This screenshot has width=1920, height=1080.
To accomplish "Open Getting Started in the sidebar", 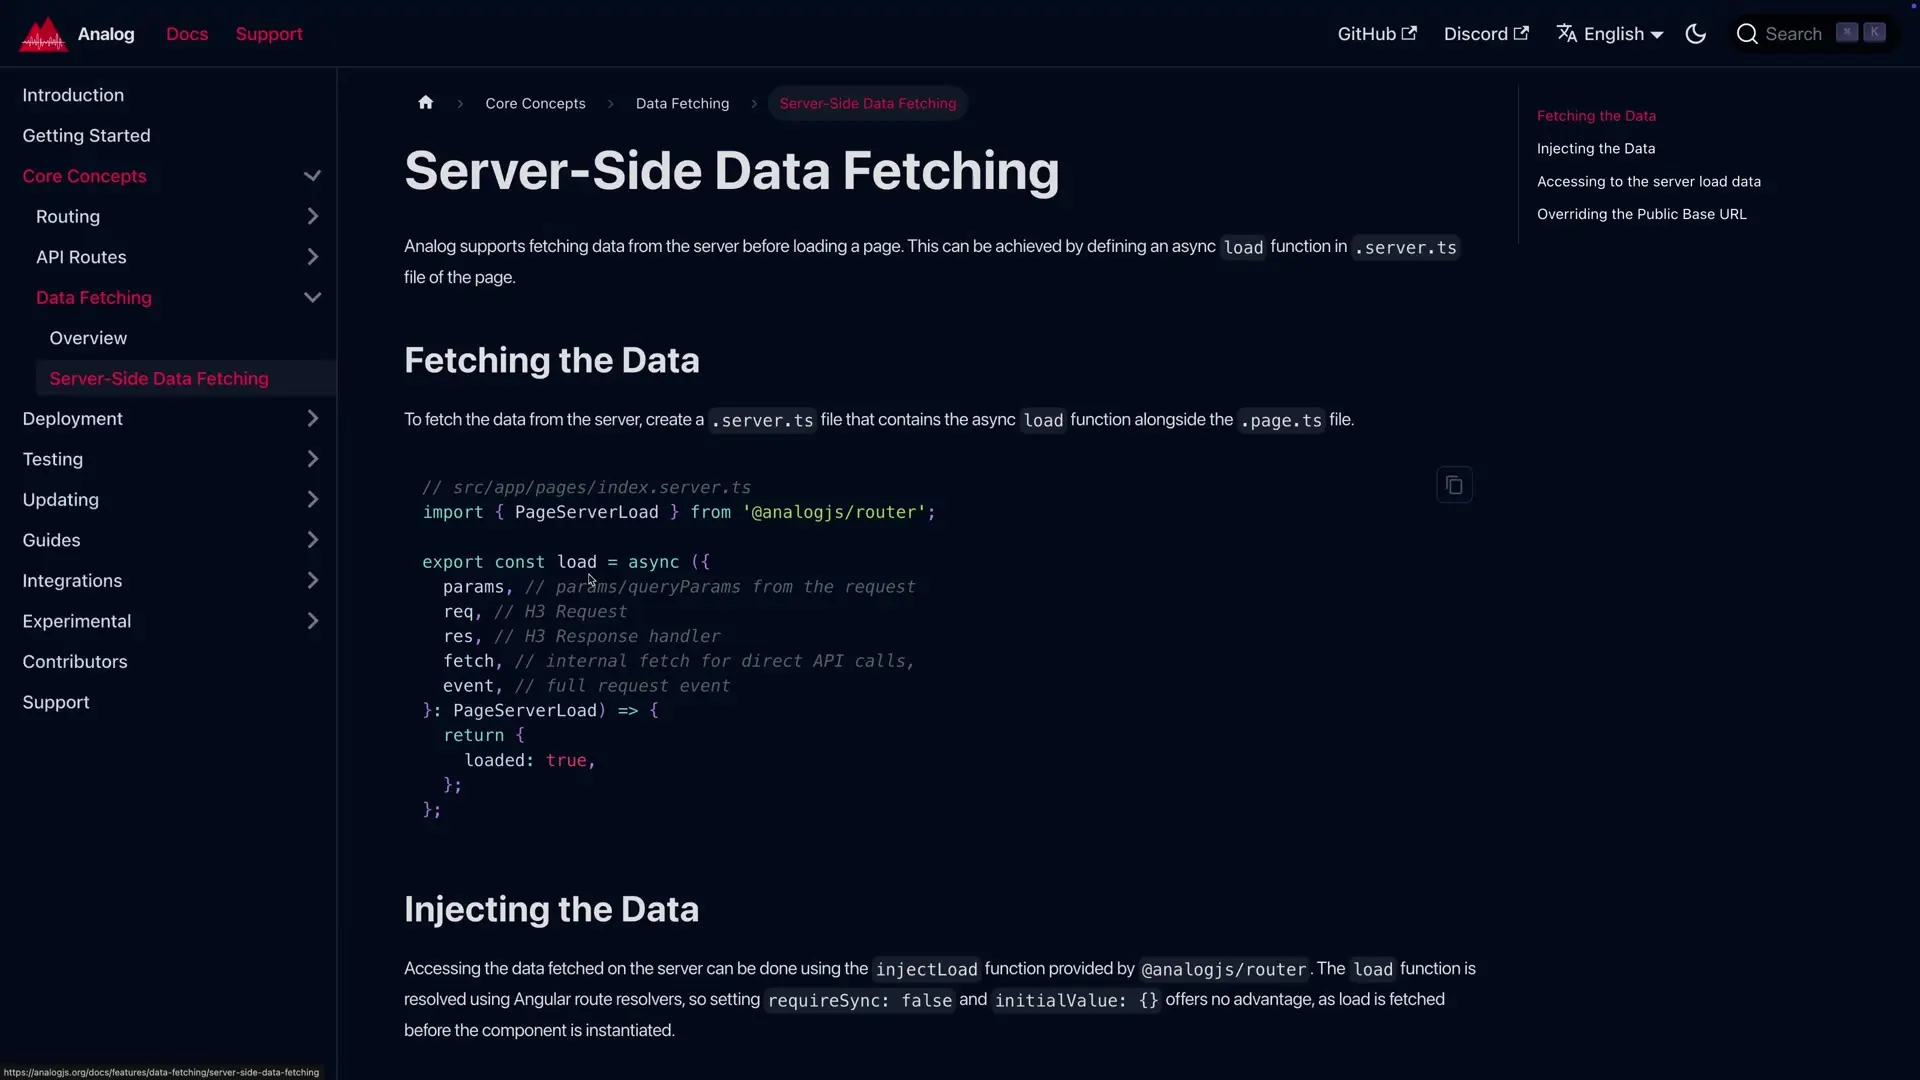I will point(86,135).
